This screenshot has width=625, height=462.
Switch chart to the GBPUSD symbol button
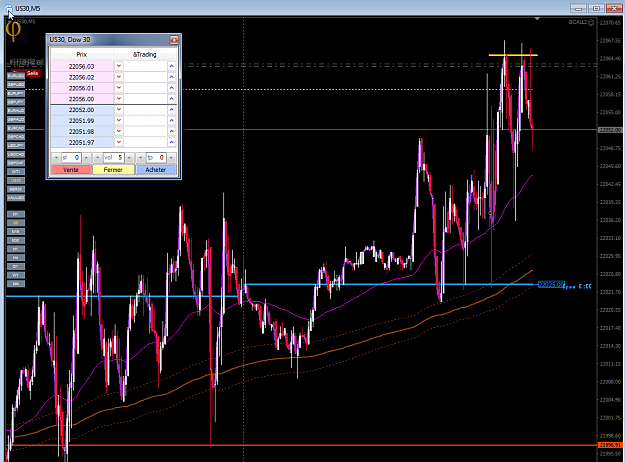tap(16, 85)
